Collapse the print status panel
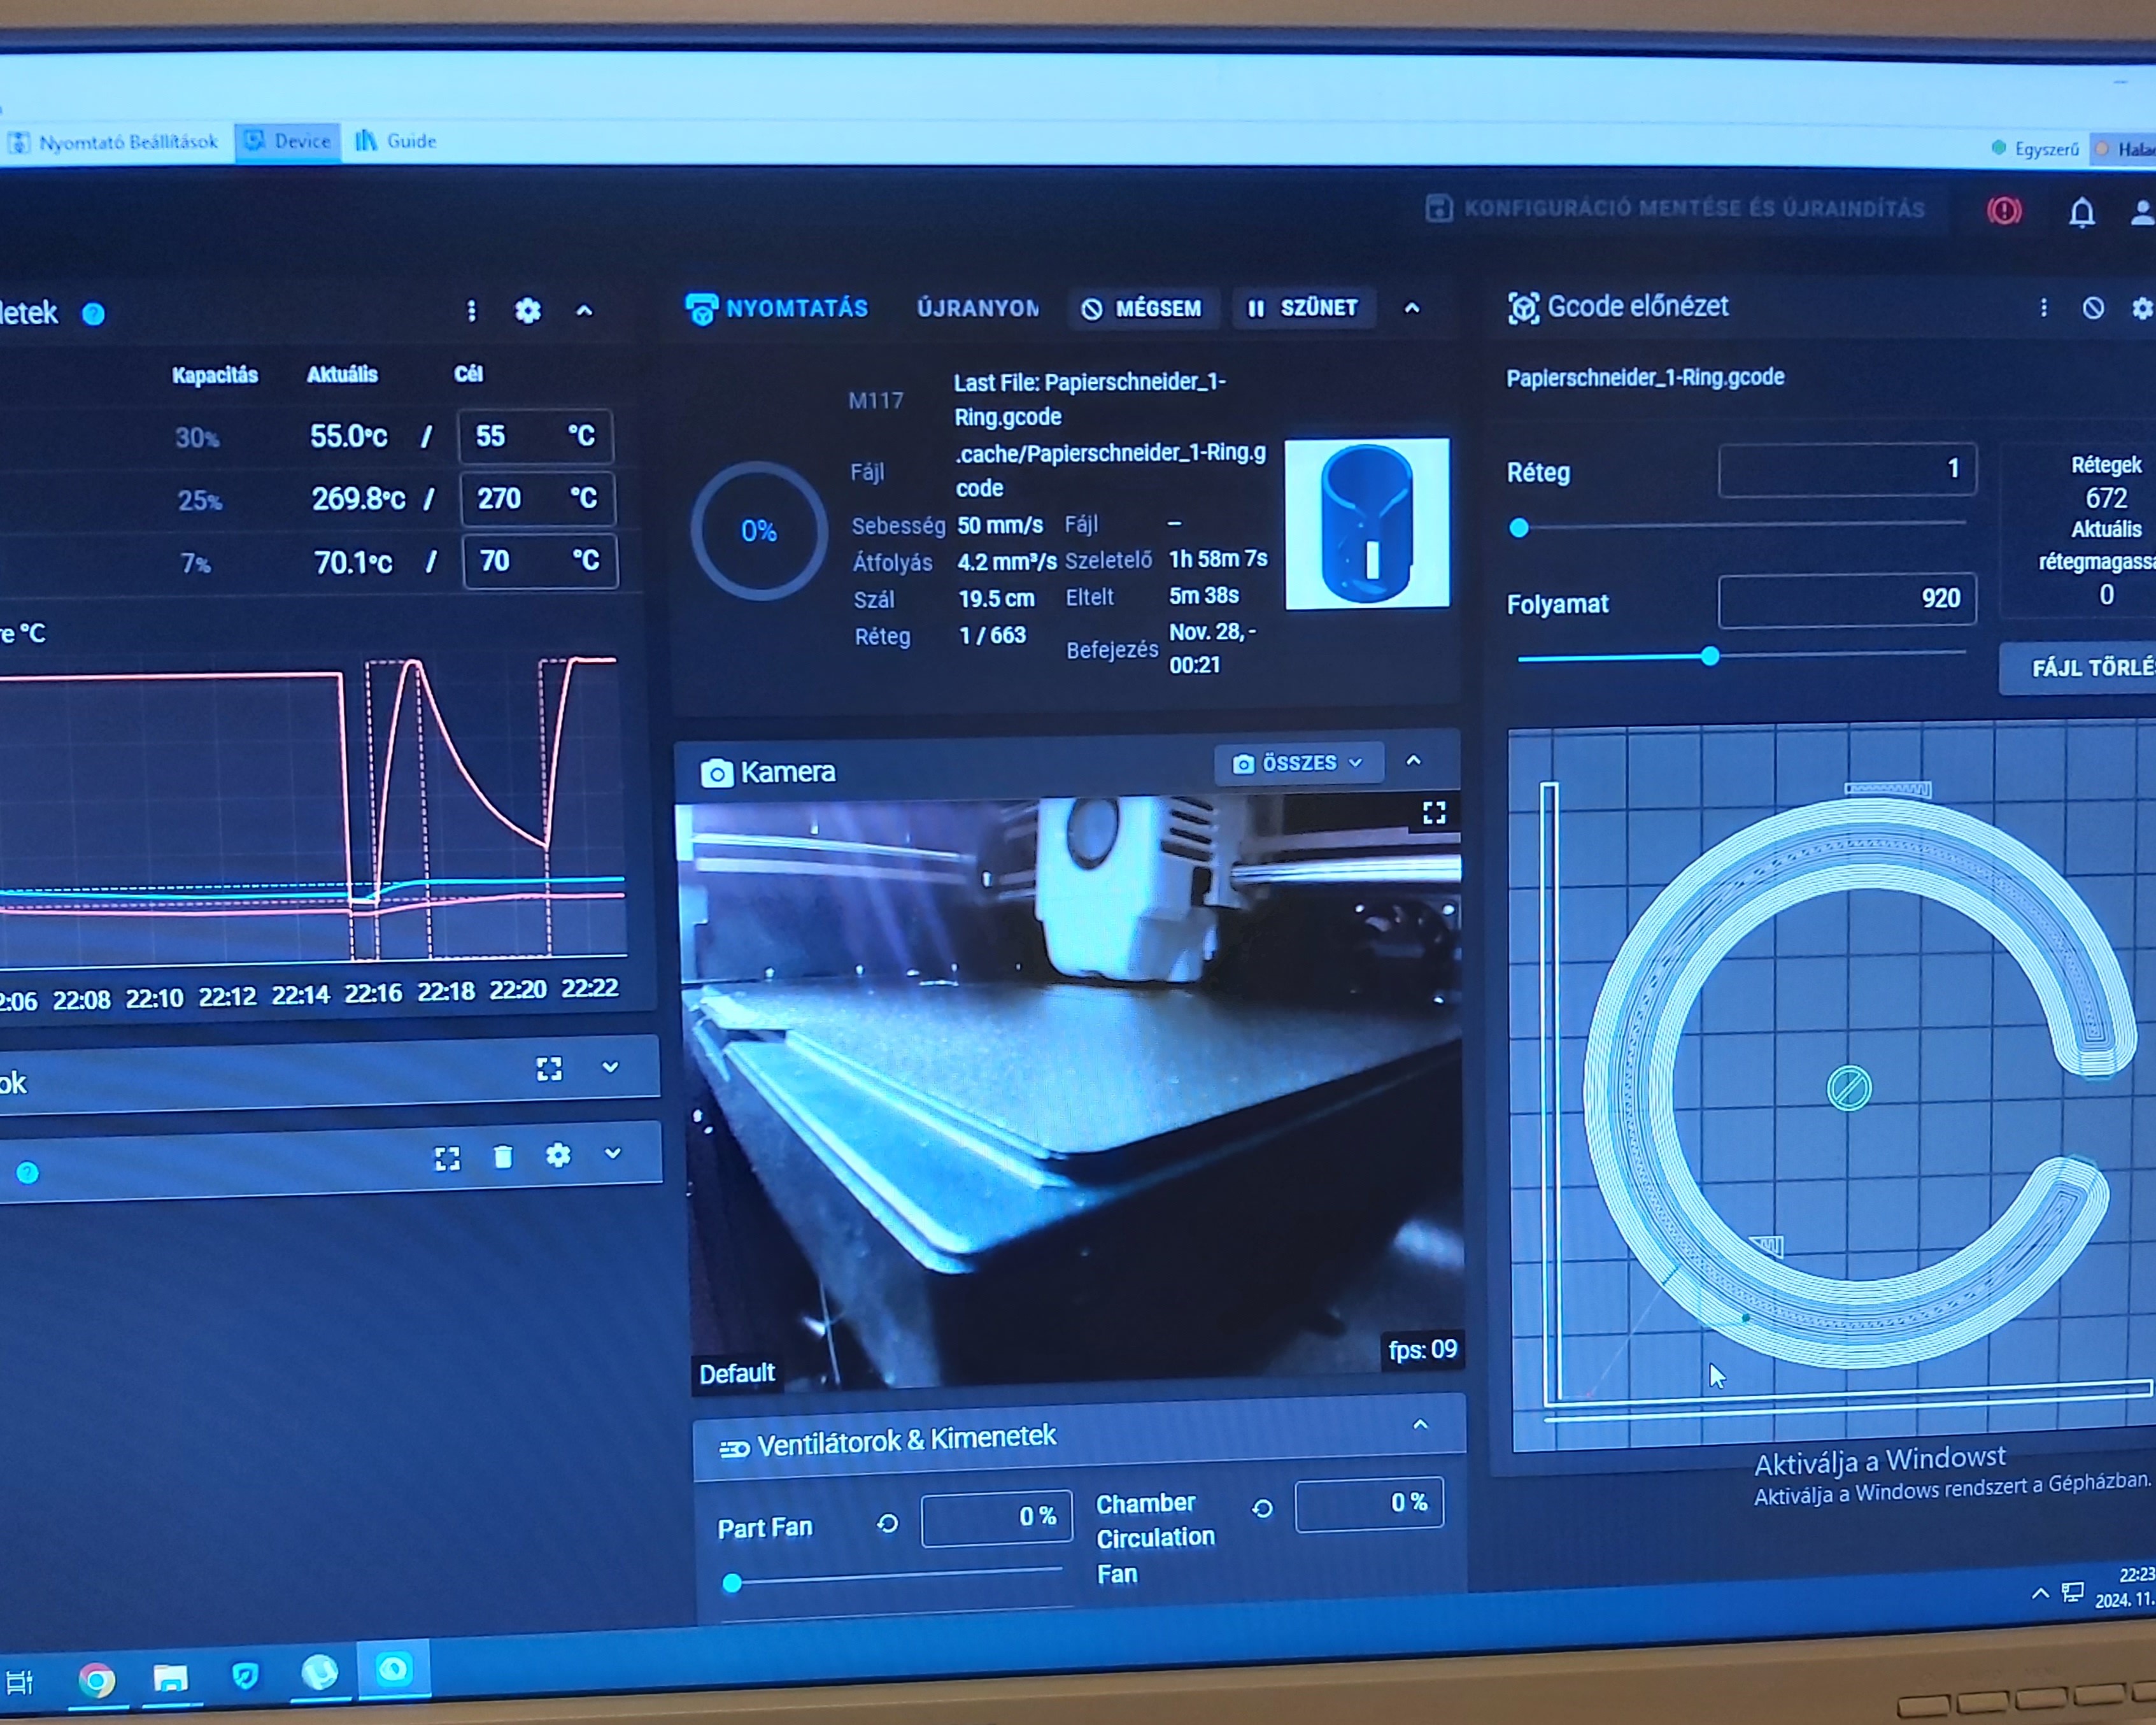This screenshot has width=2156, height=1725. 1412,308
